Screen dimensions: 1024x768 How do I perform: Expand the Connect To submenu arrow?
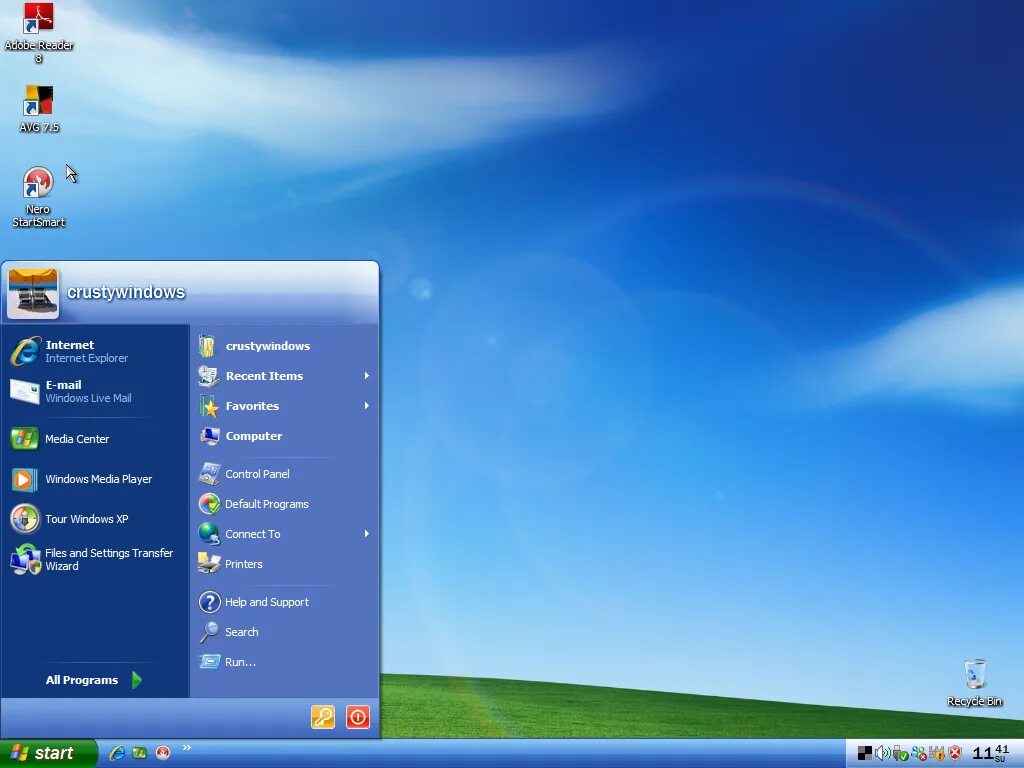[366, 534]
